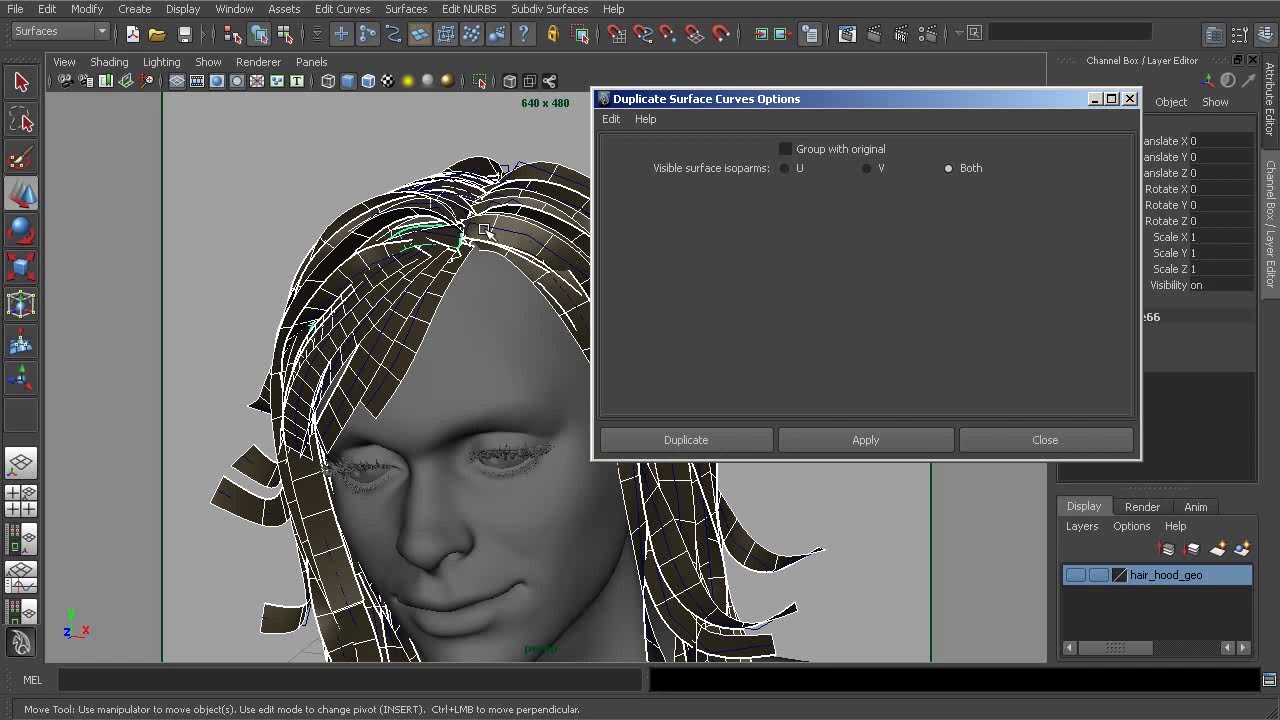Click the yellow Use All Lights icon
Image resolution: width=1280 pixels, height=720 pixels.
408,81
